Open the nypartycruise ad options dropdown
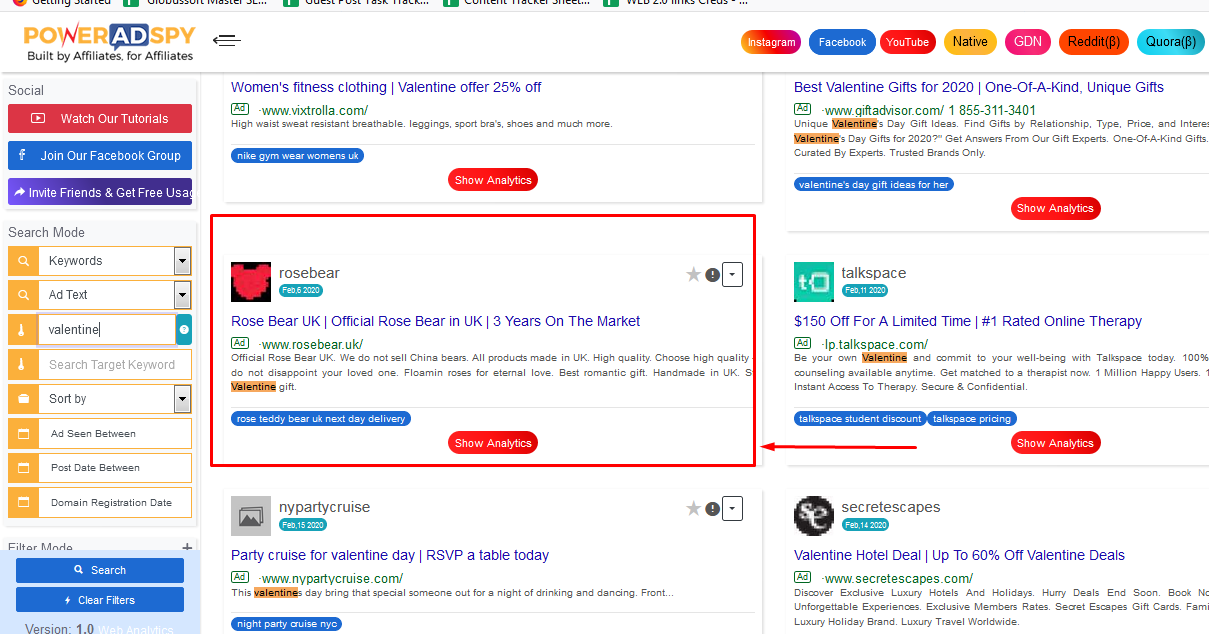The width and height of the screenshot is (1209, 634). coord(732,509)
